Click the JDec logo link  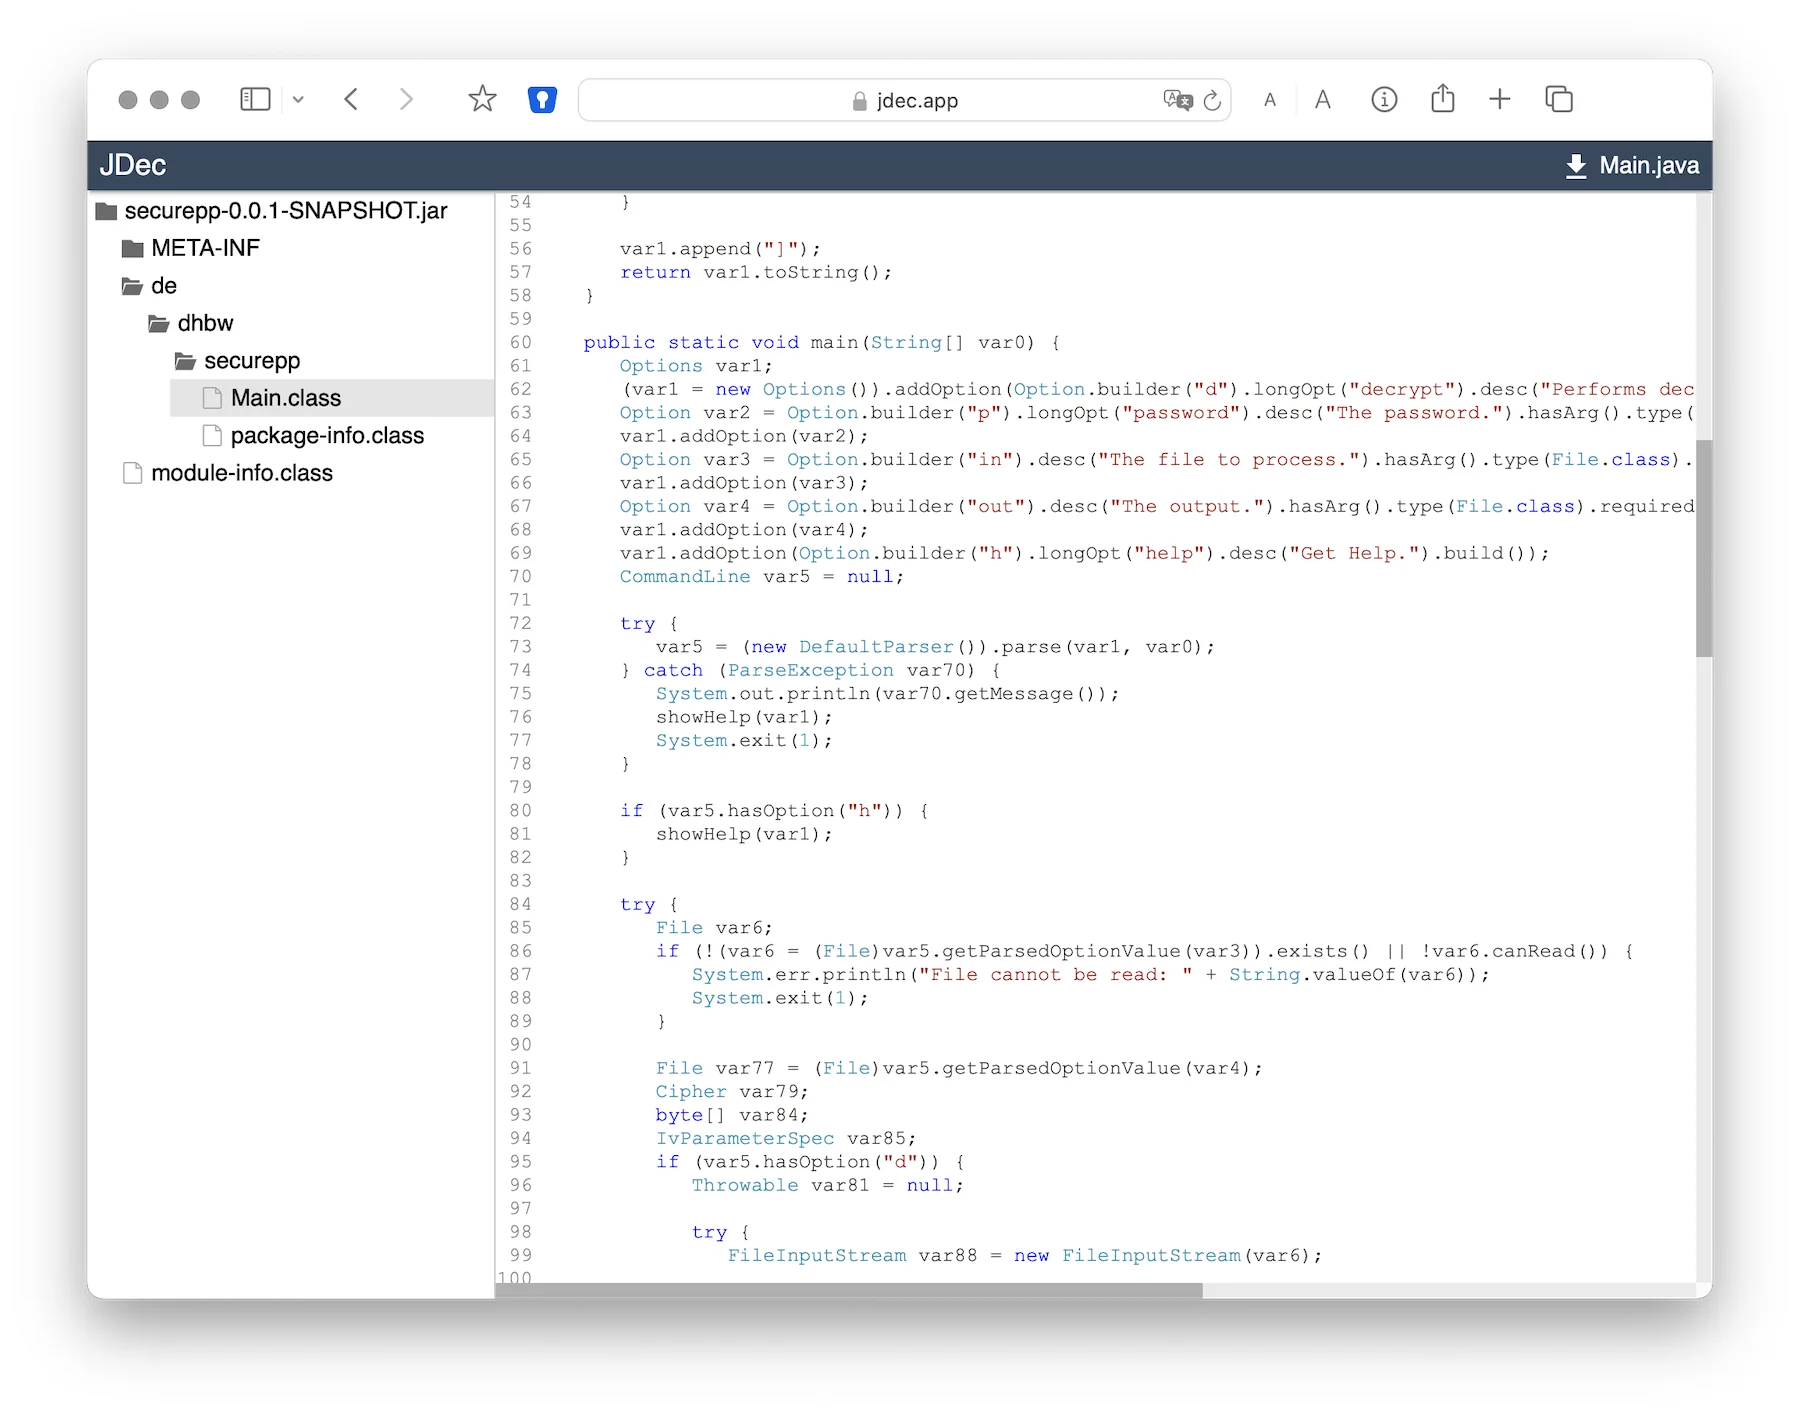coord(133,166)
